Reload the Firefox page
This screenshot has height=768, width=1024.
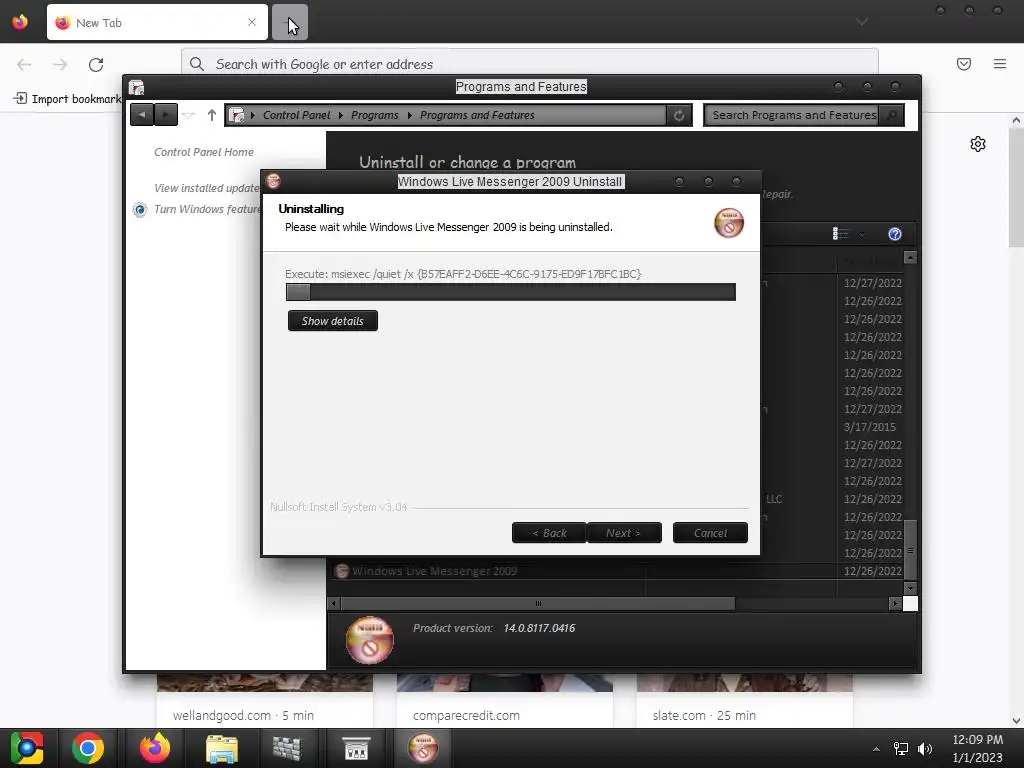pos(96,64)
